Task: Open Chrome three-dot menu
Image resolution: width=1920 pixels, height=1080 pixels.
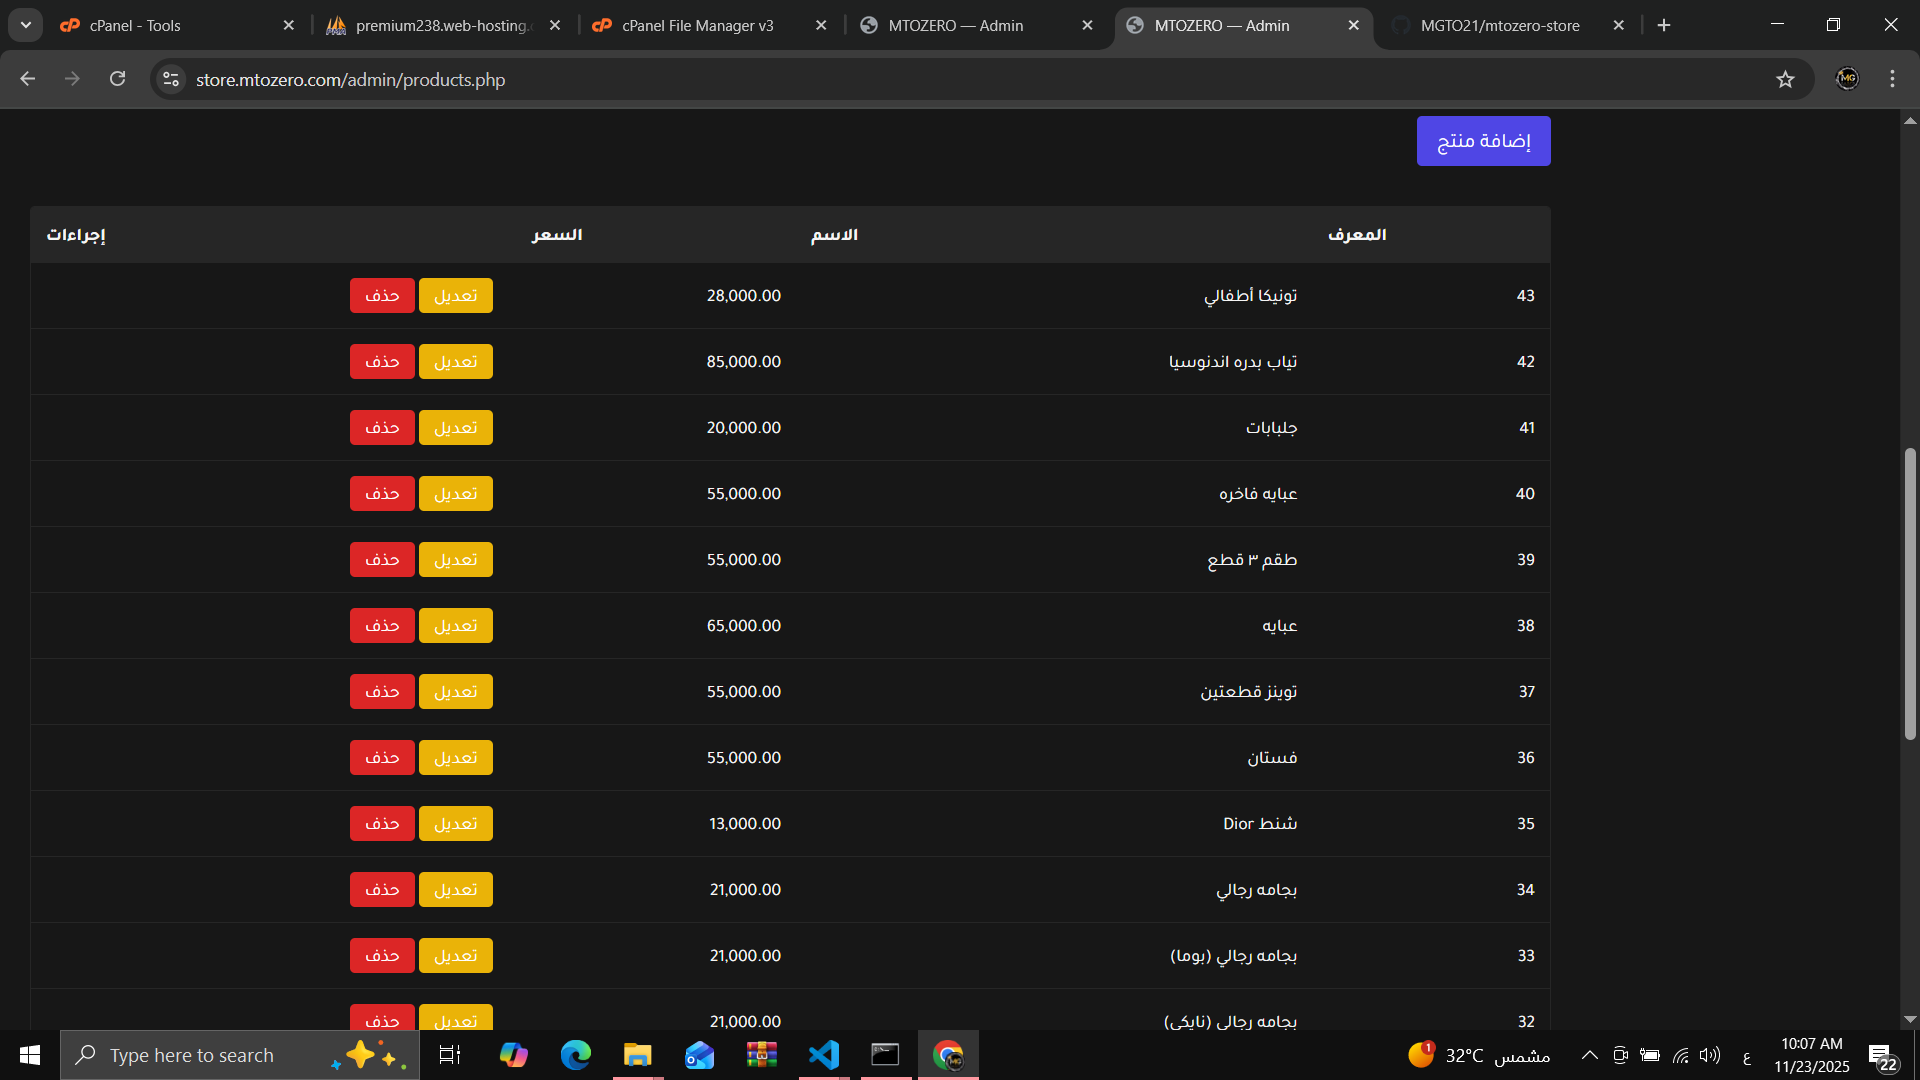Action: coord(1892,79)
